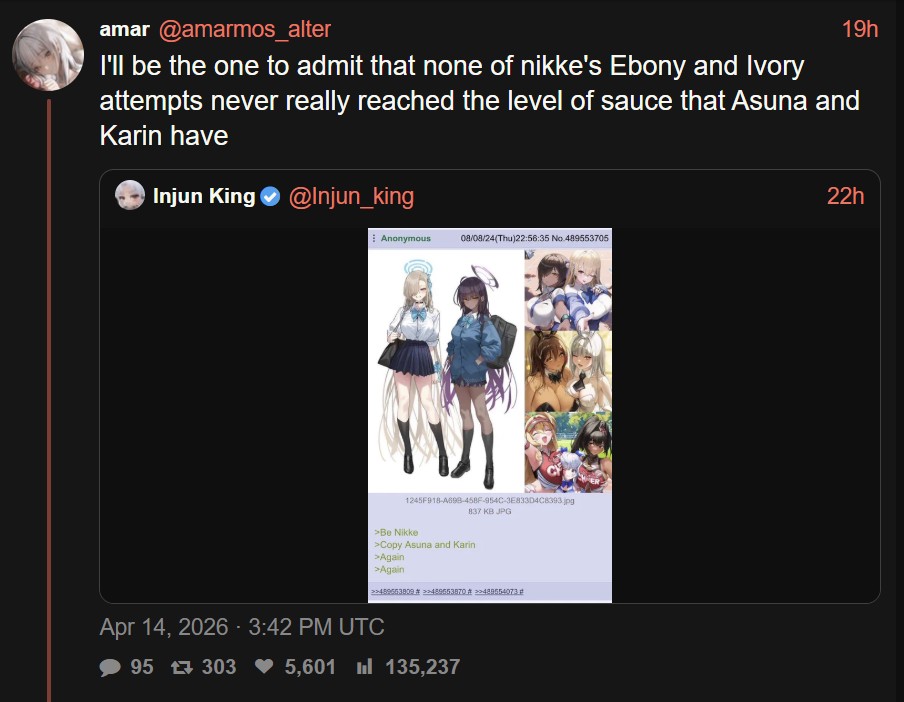Click the reply speech bubble icon

(x=110, y=667)
